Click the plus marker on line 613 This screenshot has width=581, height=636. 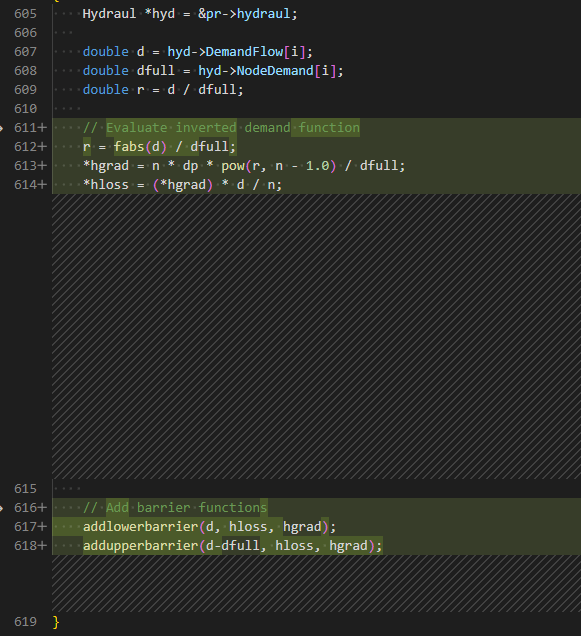pos(42,165)
